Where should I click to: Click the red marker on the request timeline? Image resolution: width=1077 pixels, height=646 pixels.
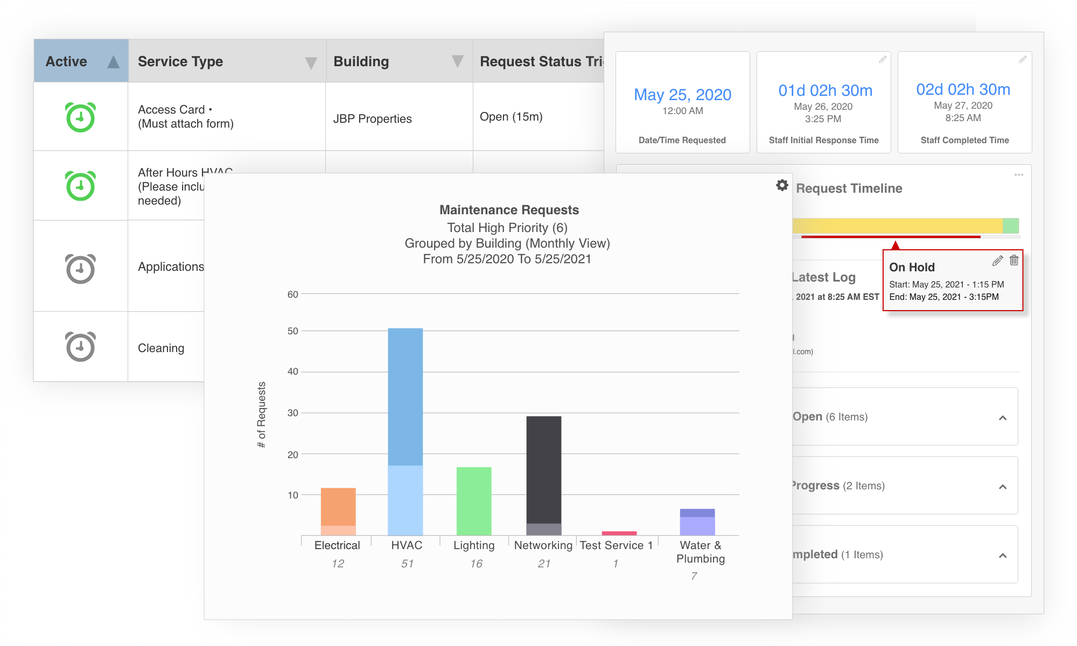click(x=895, y=243)
